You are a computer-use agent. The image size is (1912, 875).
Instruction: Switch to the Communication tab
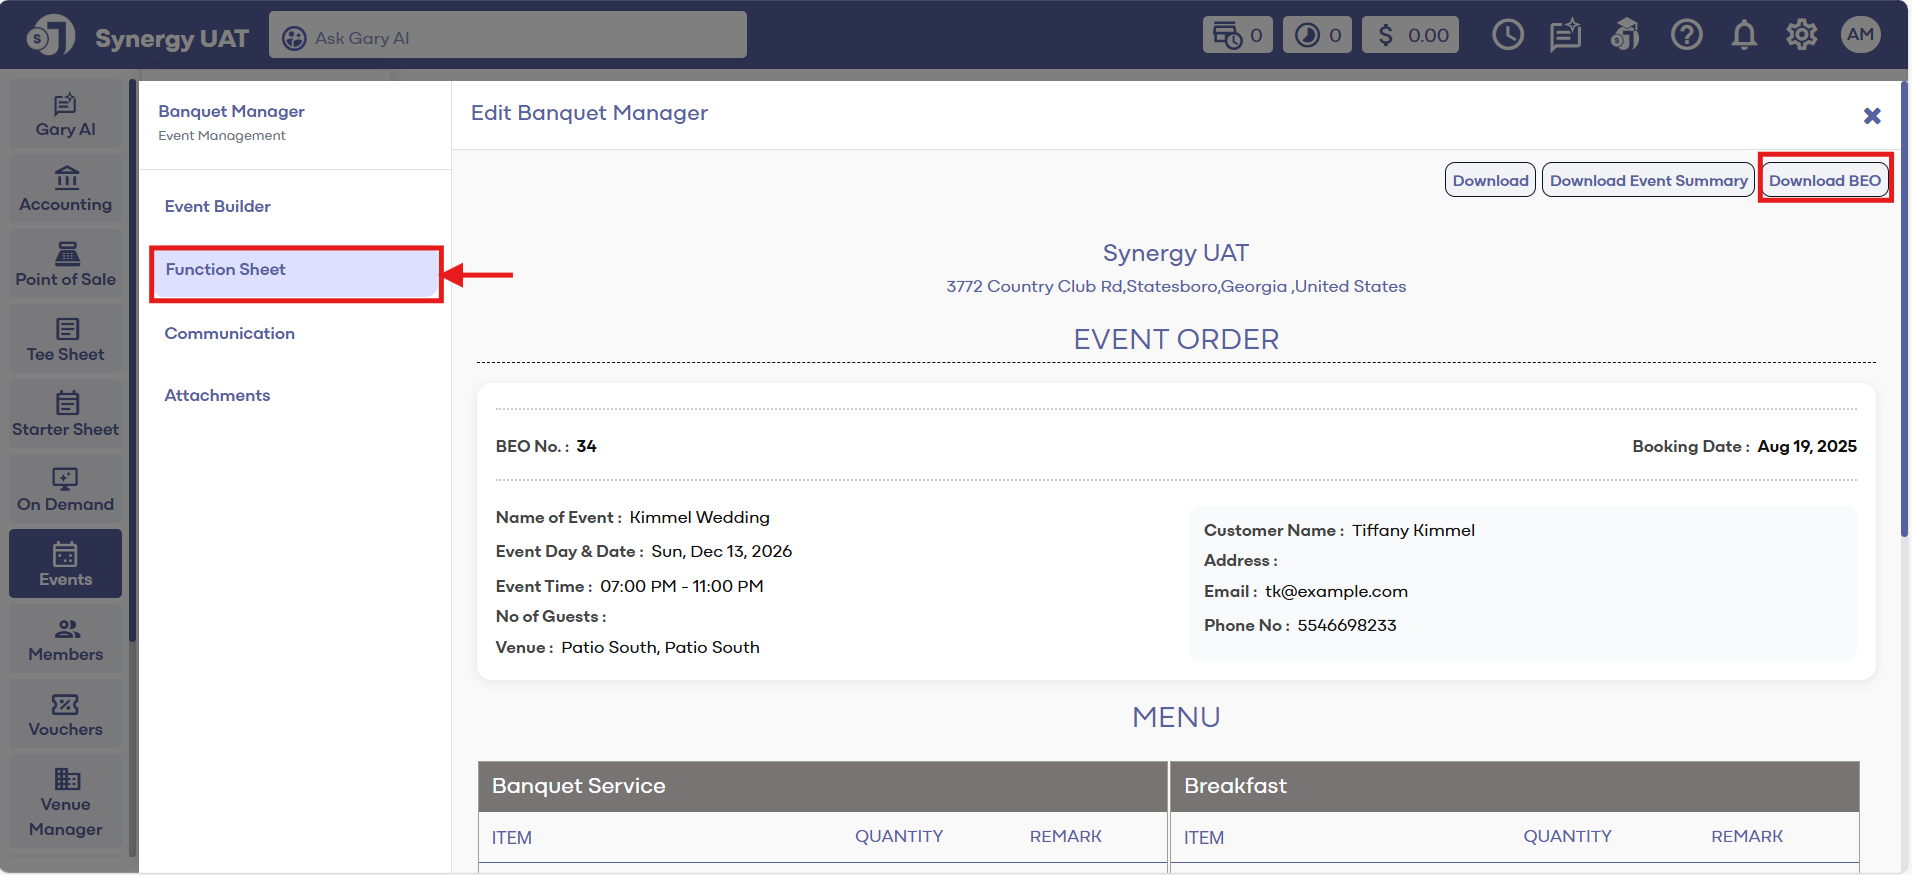(x=230, y=333)
